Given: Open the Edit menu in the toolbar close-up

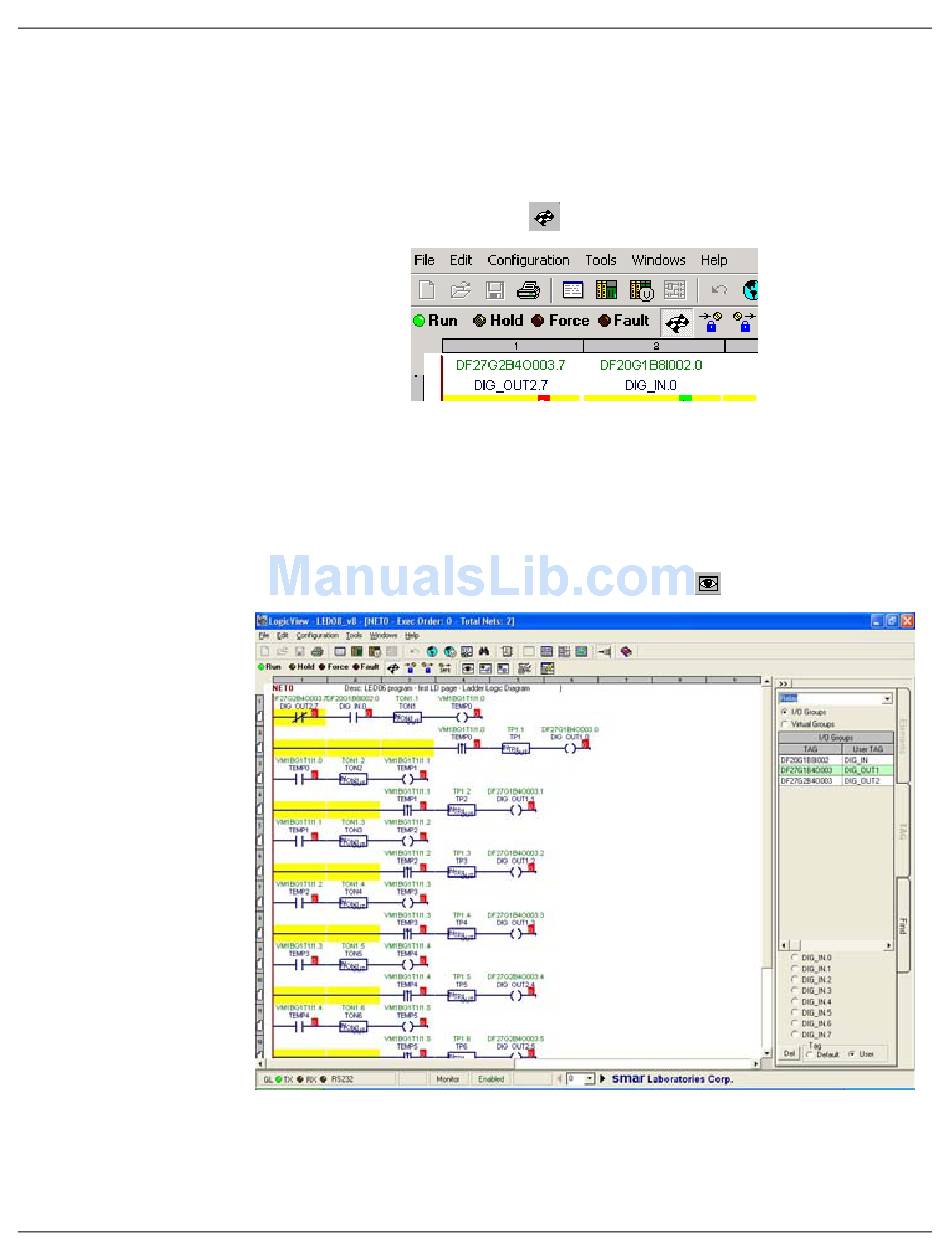Looking at the screenshot, I should click(461, 260).
